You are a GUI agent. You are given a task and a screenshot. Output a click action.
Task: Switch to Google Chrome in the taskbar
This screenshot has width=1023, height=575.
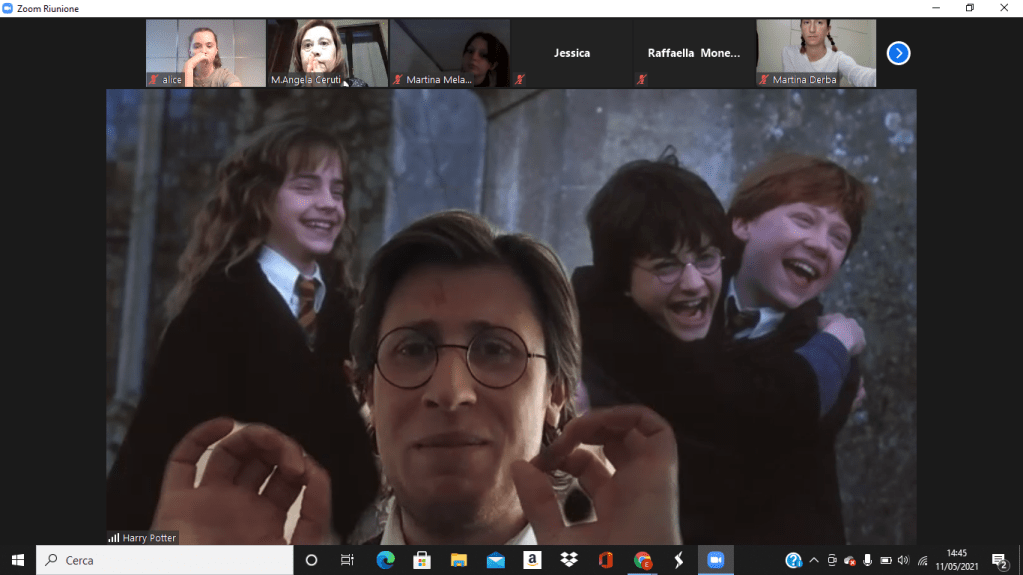642,560
